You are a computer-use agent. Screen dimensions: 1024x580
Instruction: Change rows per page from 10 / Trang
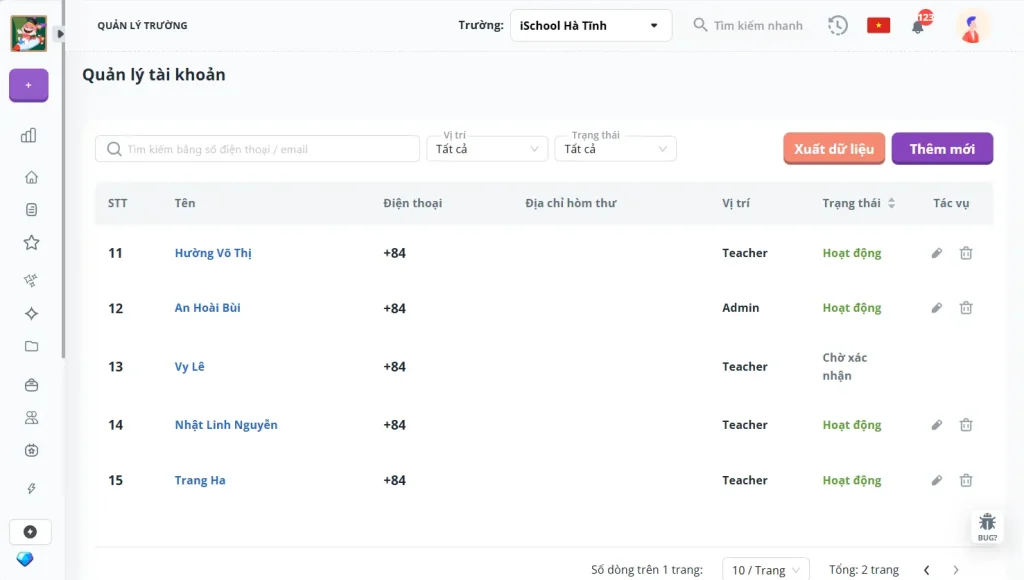coord(766,570)
